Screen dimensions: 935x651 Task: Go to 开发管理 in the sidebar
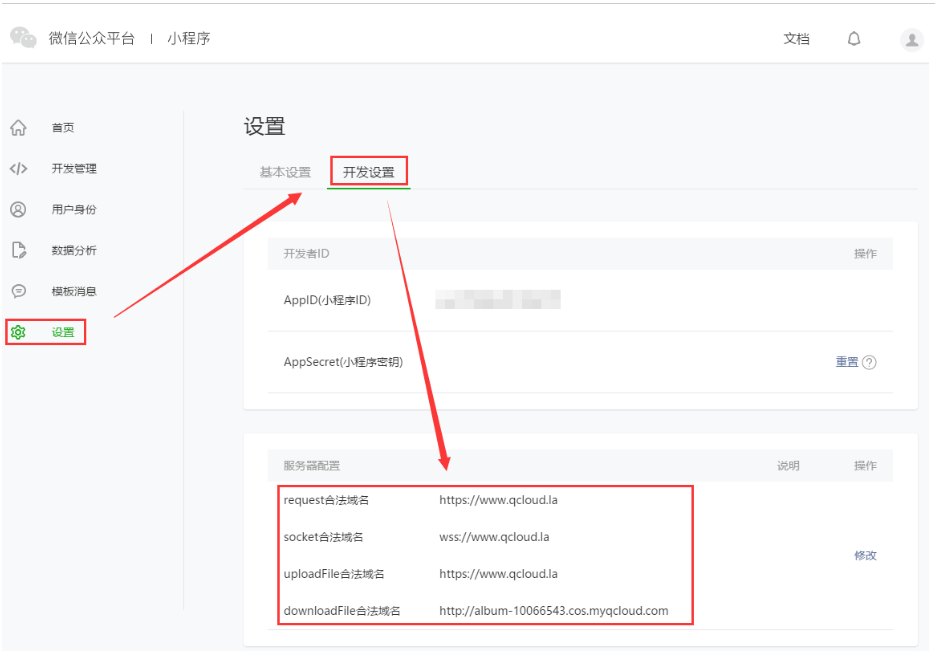tap(74, 169)
